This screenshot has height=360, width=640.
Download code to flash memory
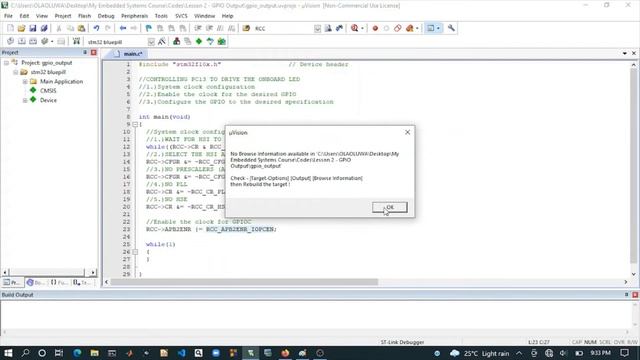coord(76,41)
